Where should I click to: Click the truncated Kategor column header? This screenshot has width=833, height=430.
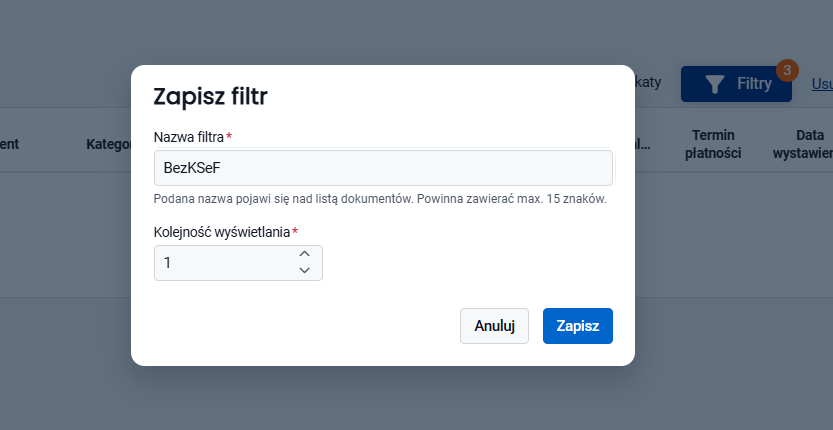click(109, 144)
